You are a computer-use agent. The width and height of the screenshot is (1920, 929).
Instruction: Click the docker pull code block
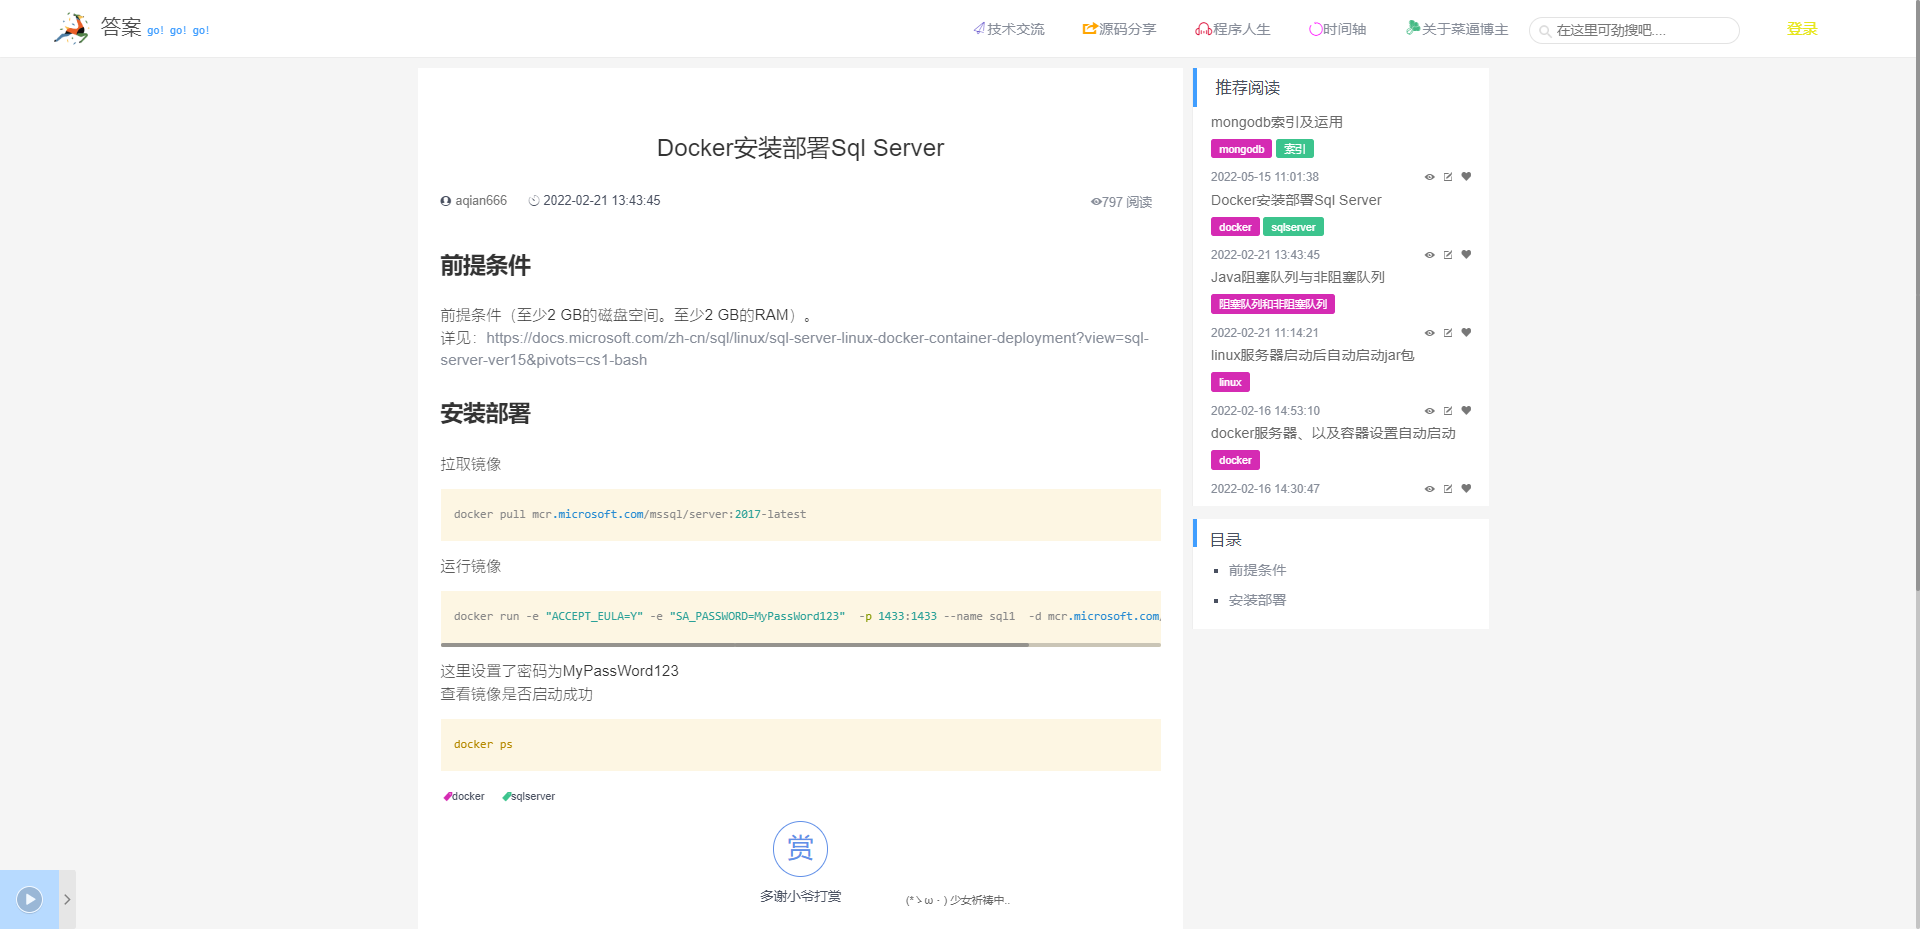click(x=800, y=515)
